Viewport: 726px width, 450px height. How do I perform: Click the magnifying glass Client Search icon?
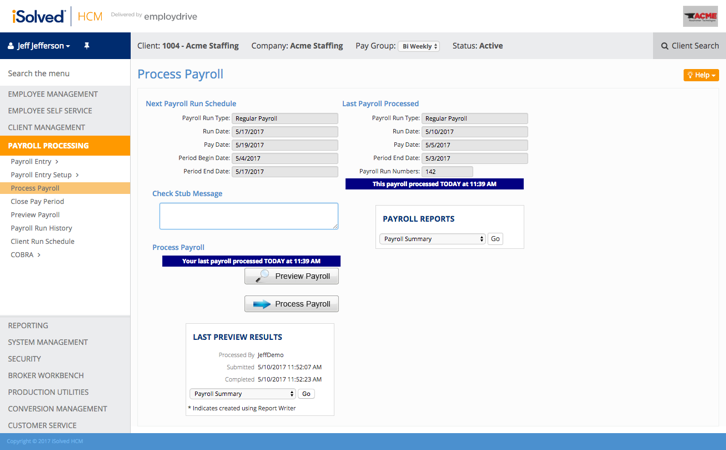[664, 46]
